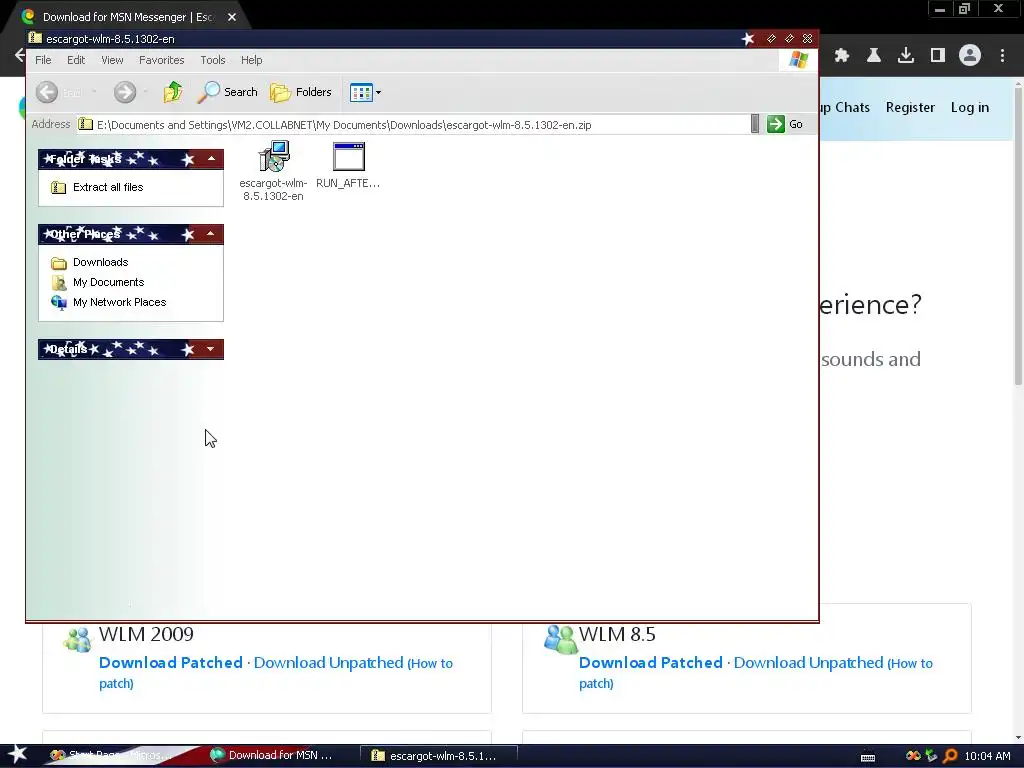Open the Tools menu
Image resolution: width=1024 pixels, height=768 pixels.
pos(213,60)
